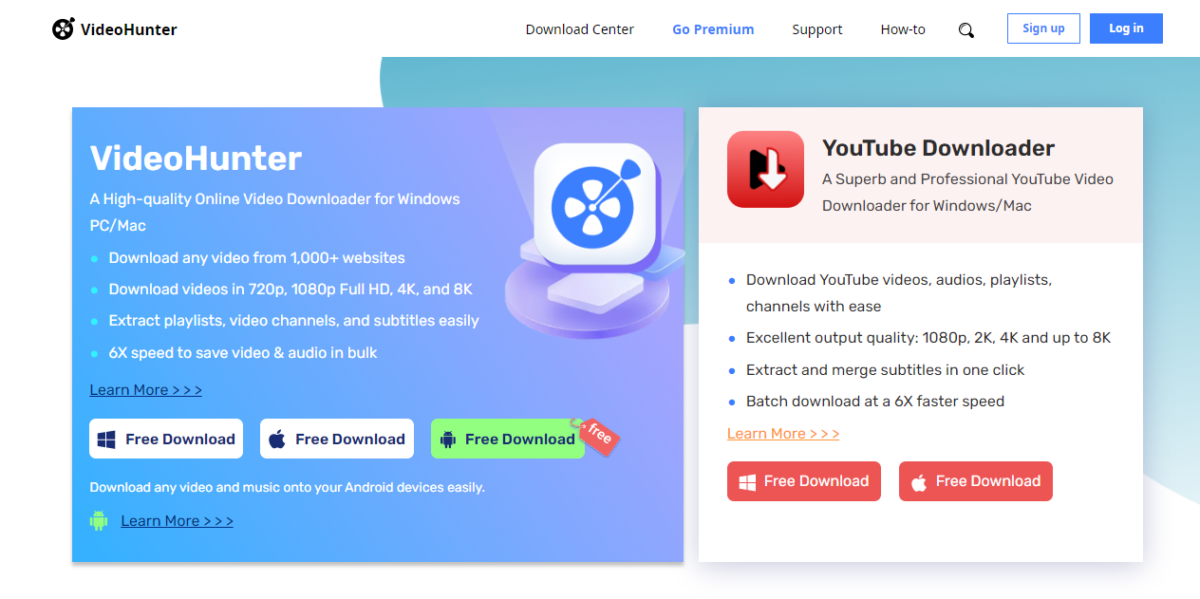1200x599 pixels.
Task: Click the YouTube Downloader heading
Action: point(938,148)
